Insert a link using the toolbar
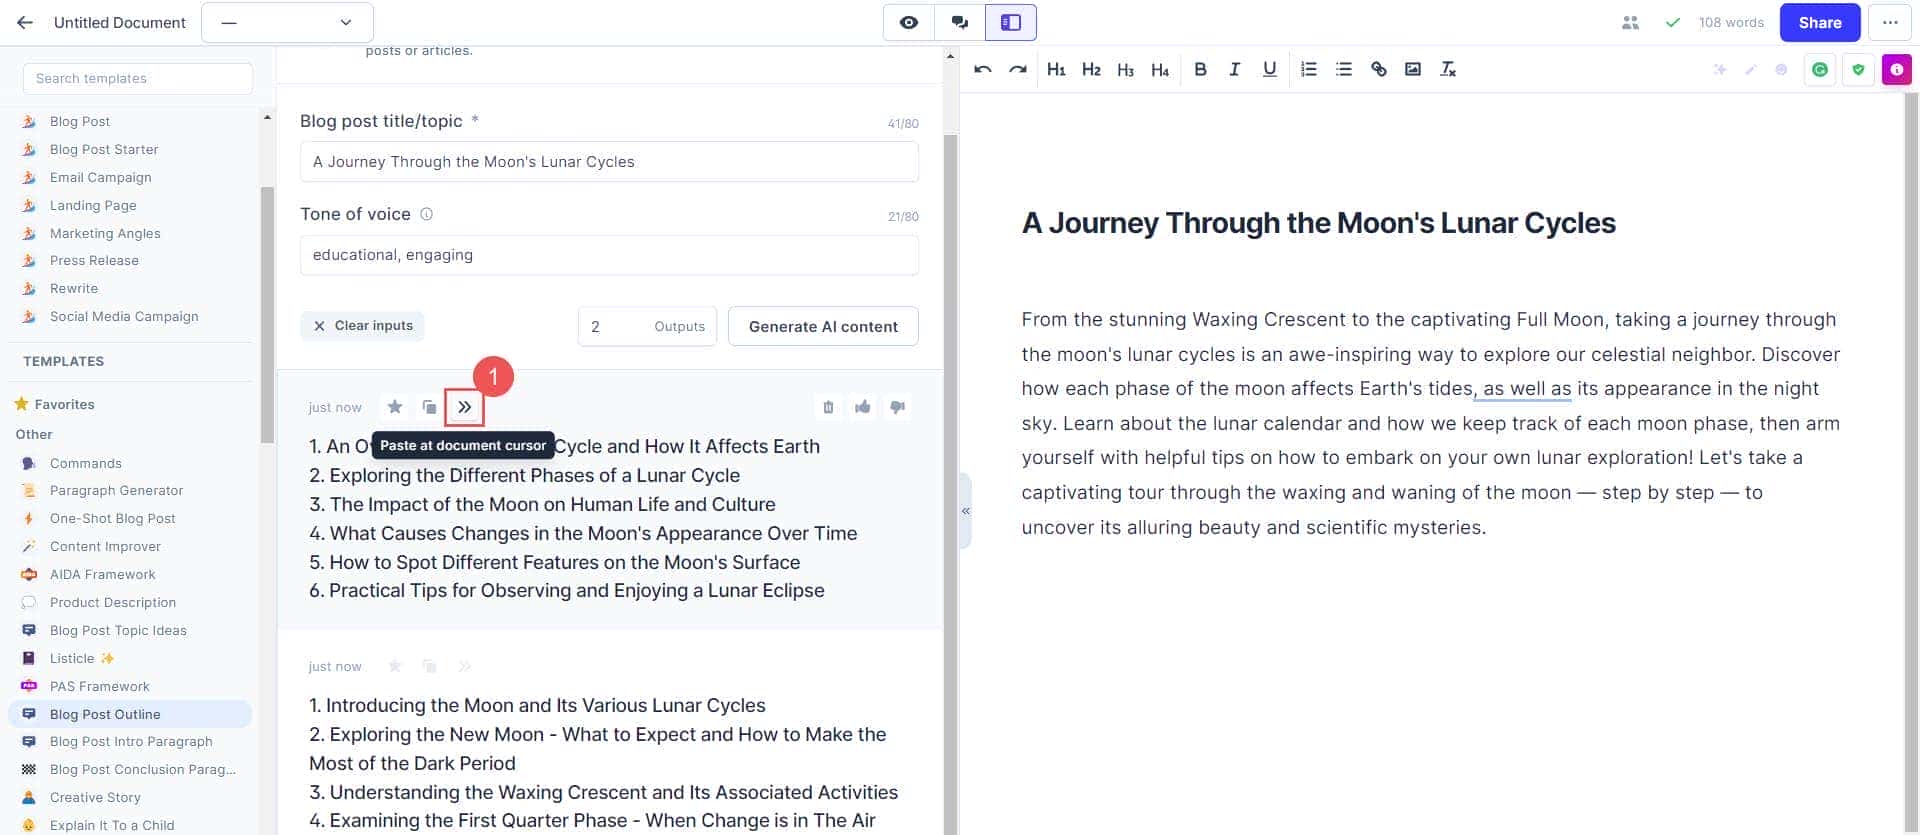This screenshot has width=1920, height=835. click(1378, 69)
